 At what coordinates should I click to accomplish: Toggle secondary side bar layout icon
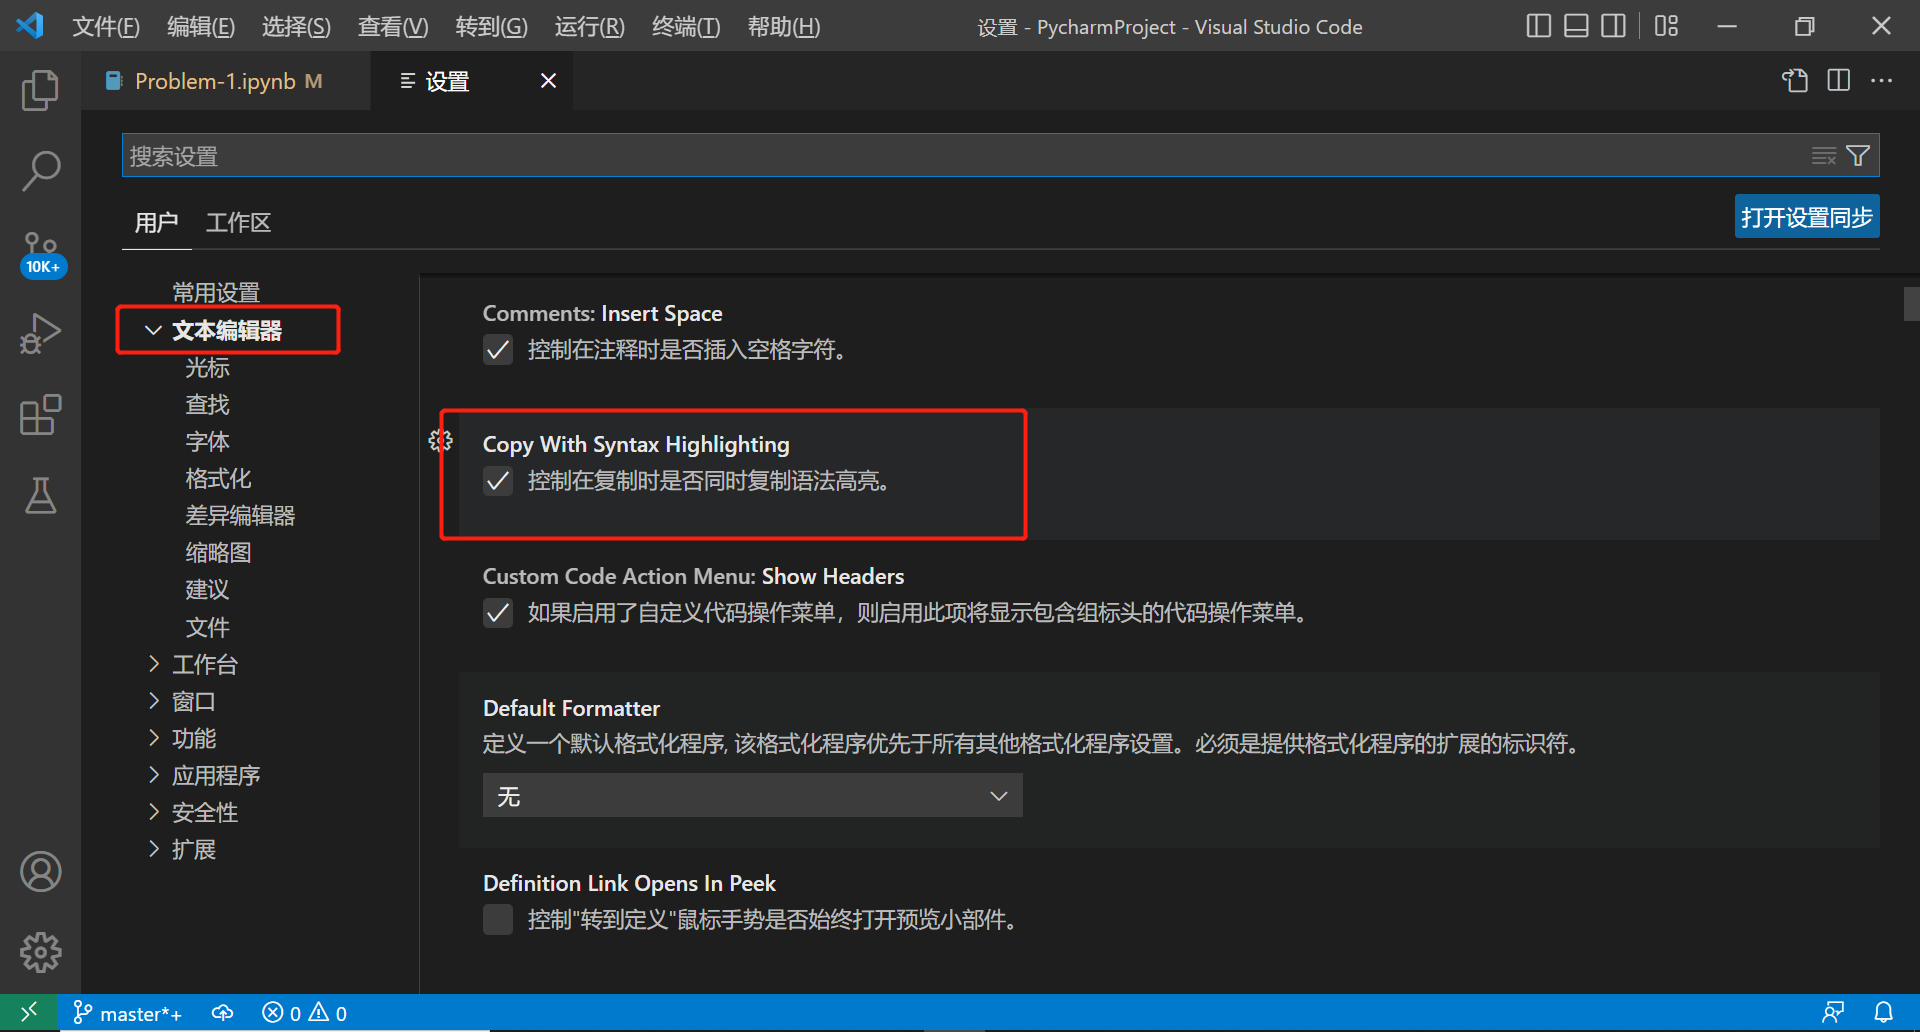tap(1613, 26)
